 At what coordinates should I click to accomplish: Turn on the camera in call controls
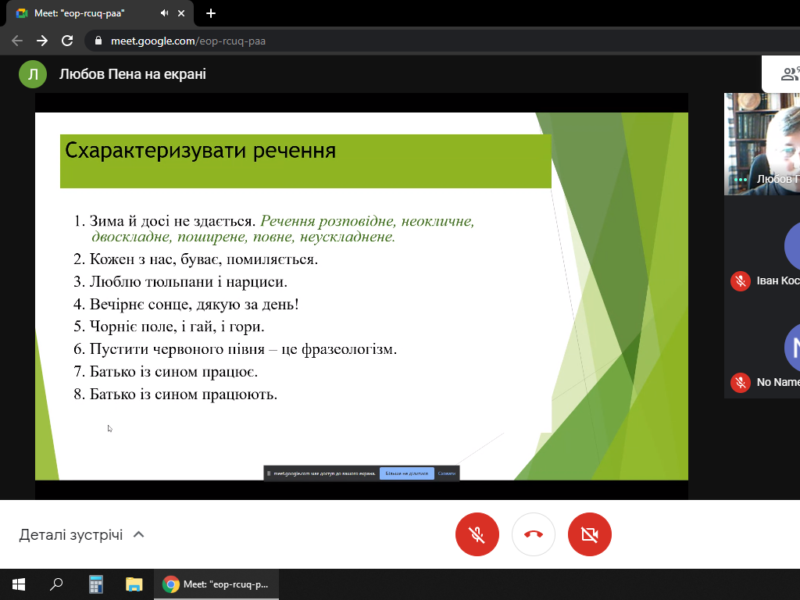(x=589, y=535)
